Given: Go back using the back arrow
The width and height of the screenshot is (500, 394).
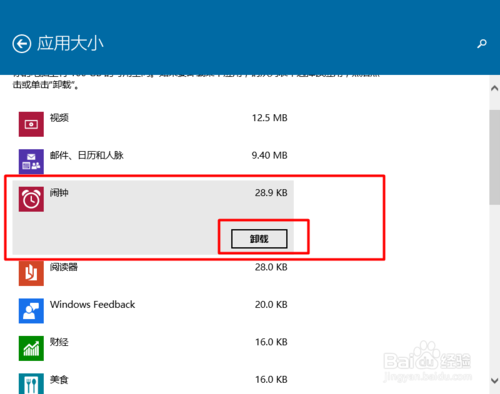Looking at the screenshot, I should pos(22,44).
